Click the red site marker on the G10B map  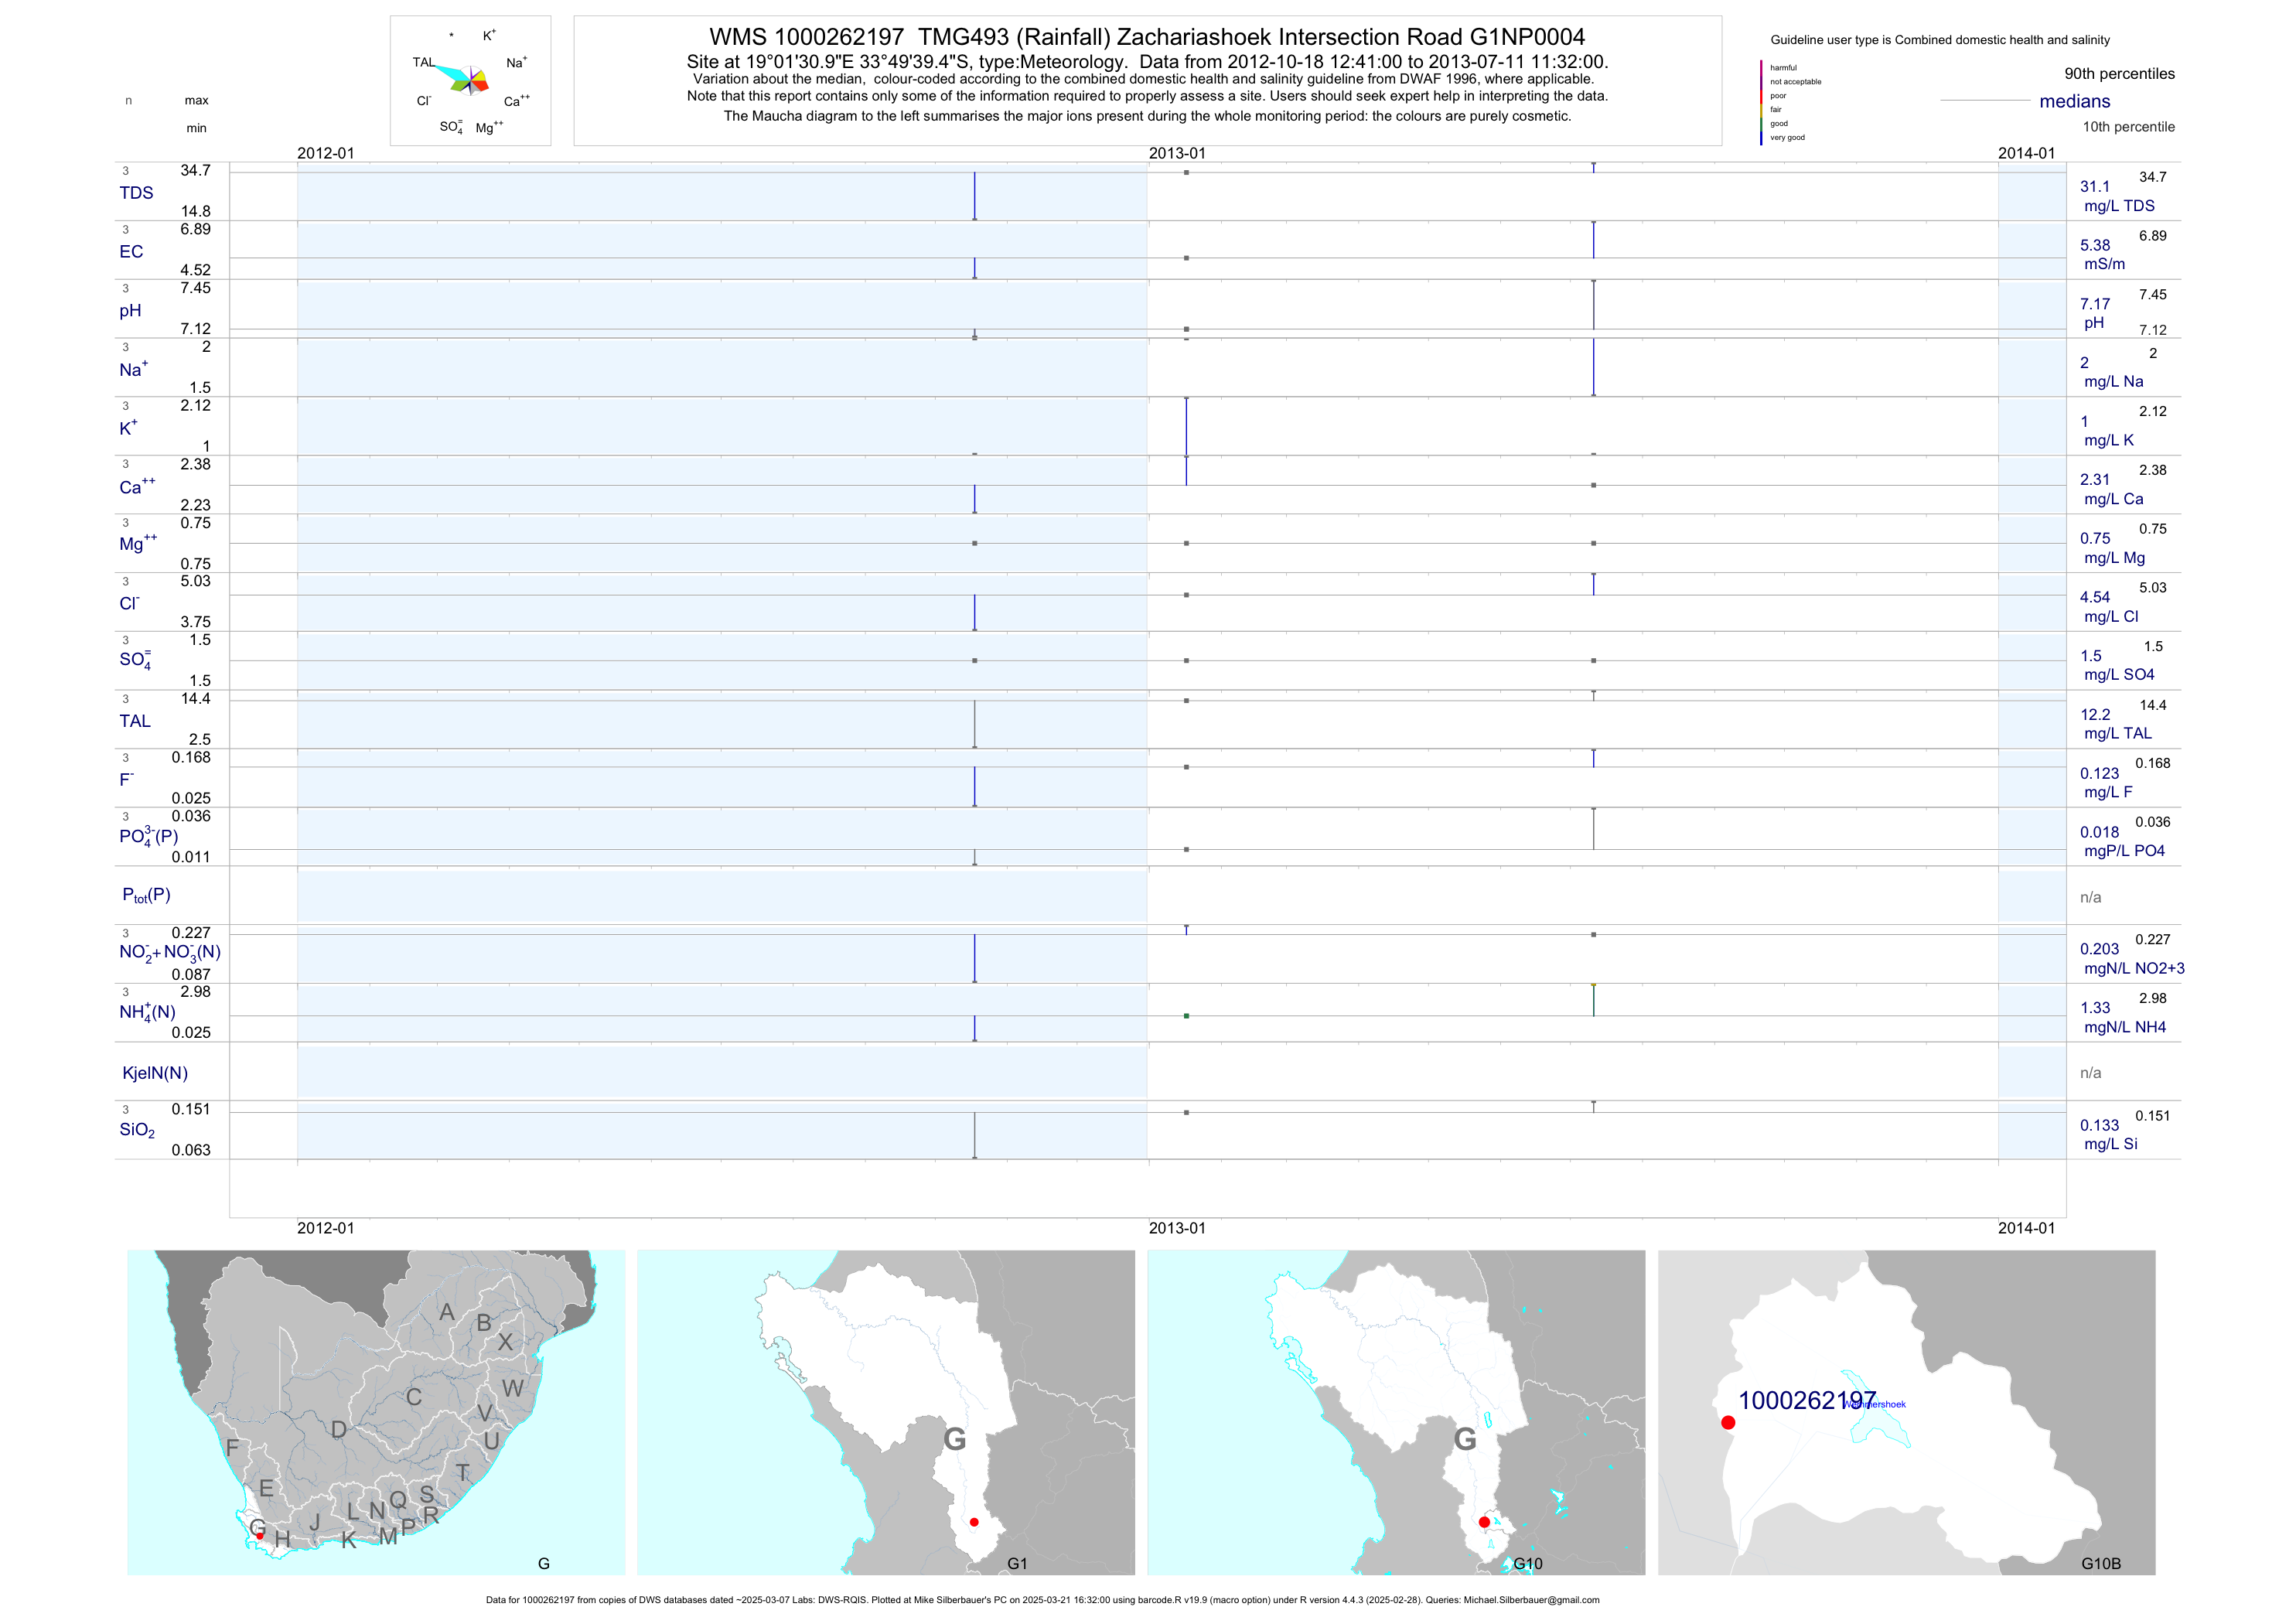(x=1728, y=1422)
